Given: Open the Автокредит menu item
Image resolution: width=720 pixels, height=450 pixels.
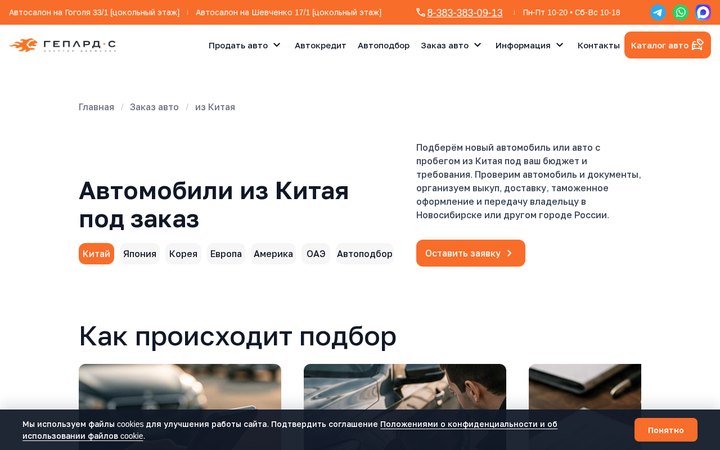Looking at the screenshot, I should click(x=320, y=45).
